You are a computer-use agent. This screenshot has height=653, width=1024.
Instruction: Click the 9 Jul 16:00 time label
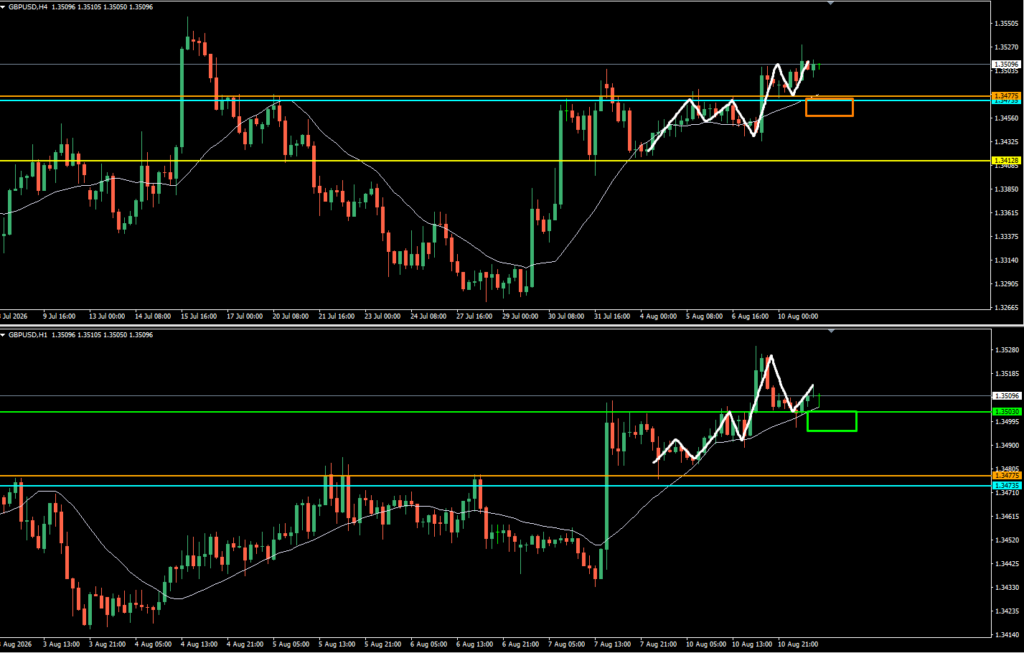coord(59,316)
